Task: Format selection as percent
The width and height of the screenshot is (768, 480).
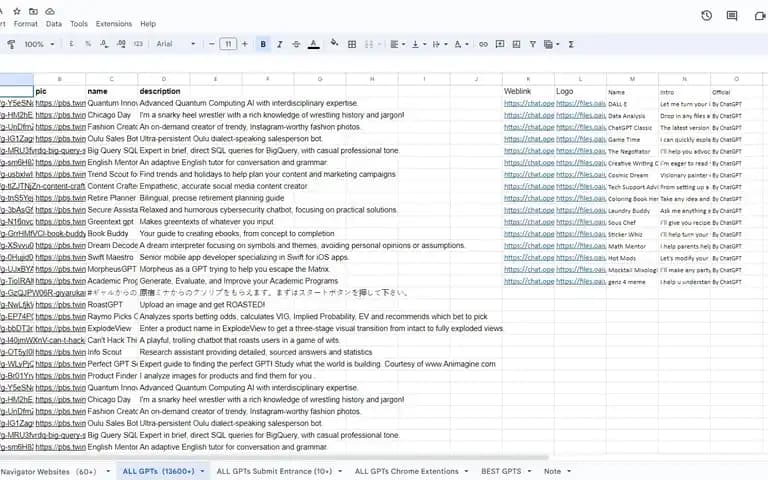Action: point(88,44)
